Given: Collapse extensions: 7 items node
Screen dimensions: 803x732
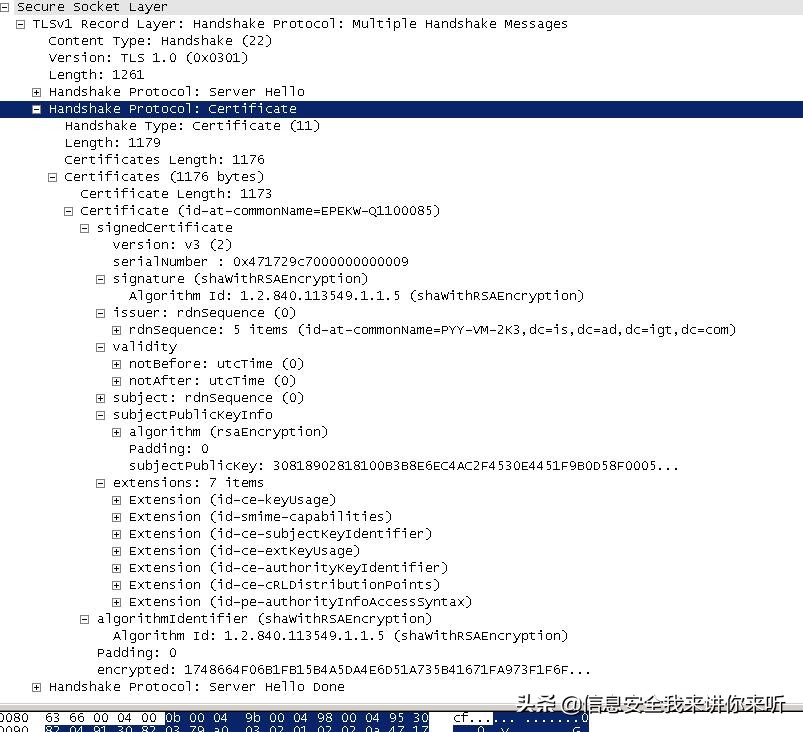Looking at the screenshot, I should 100,483.
